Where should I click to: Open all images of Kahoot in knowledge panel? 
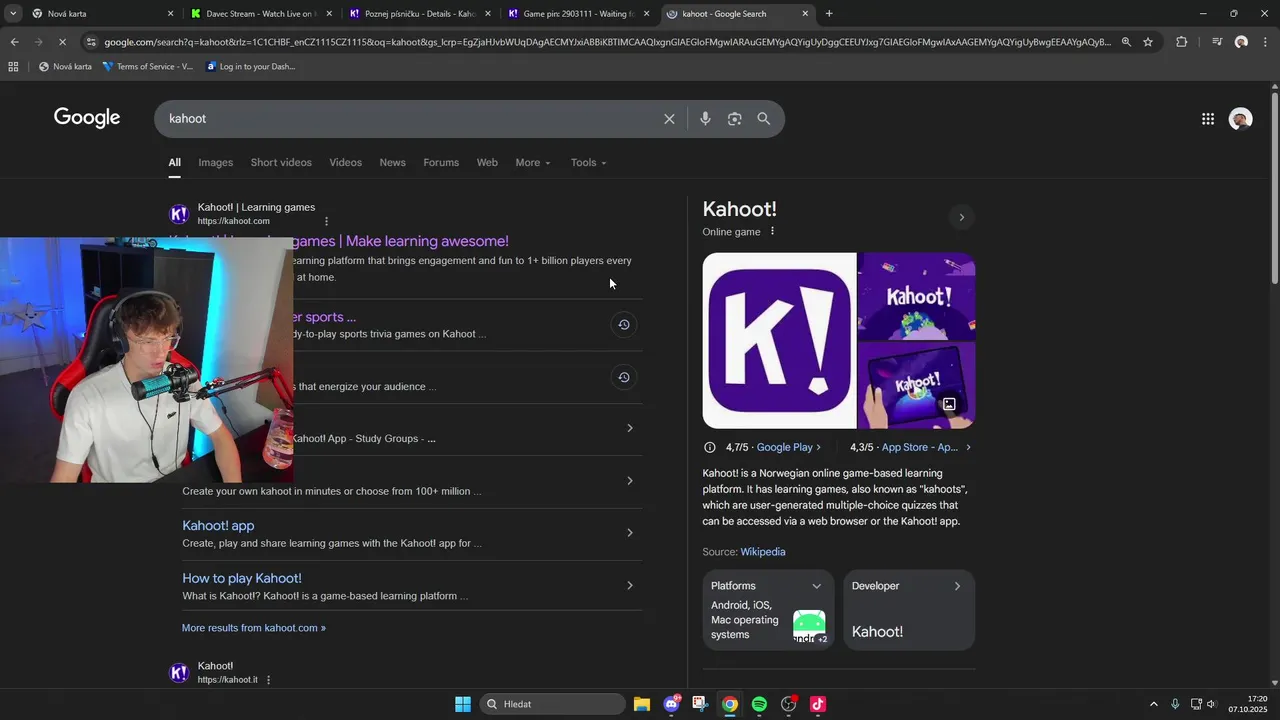tap(949, 404)
